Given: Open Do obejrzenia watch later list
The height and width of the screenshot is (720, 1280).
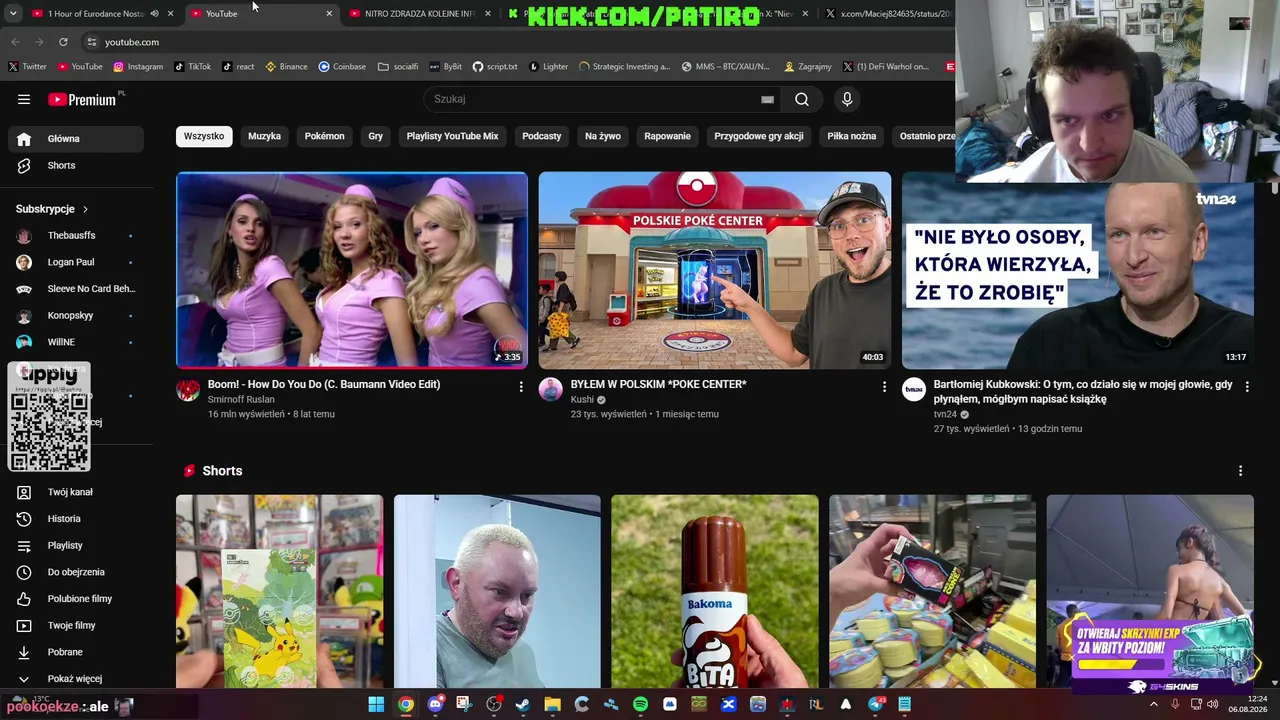Looking at the screenshot, I should pos(76,572).
